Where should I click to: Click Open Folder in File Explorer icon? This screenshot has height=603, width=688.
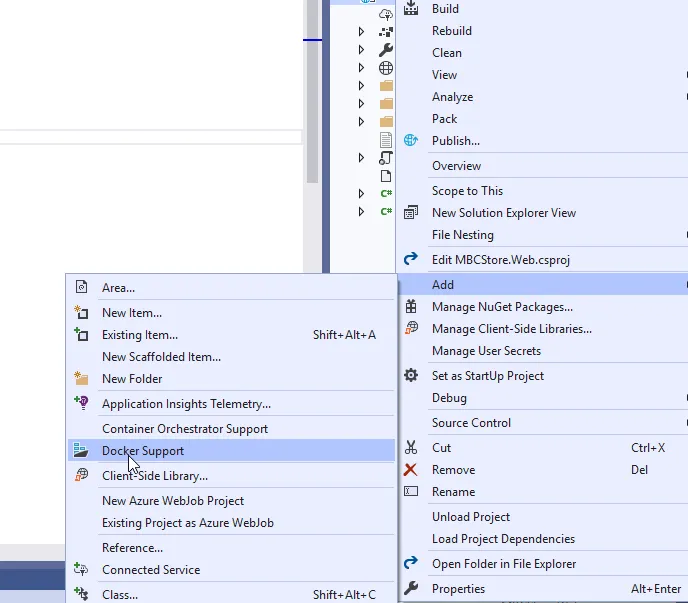(411, 563)
